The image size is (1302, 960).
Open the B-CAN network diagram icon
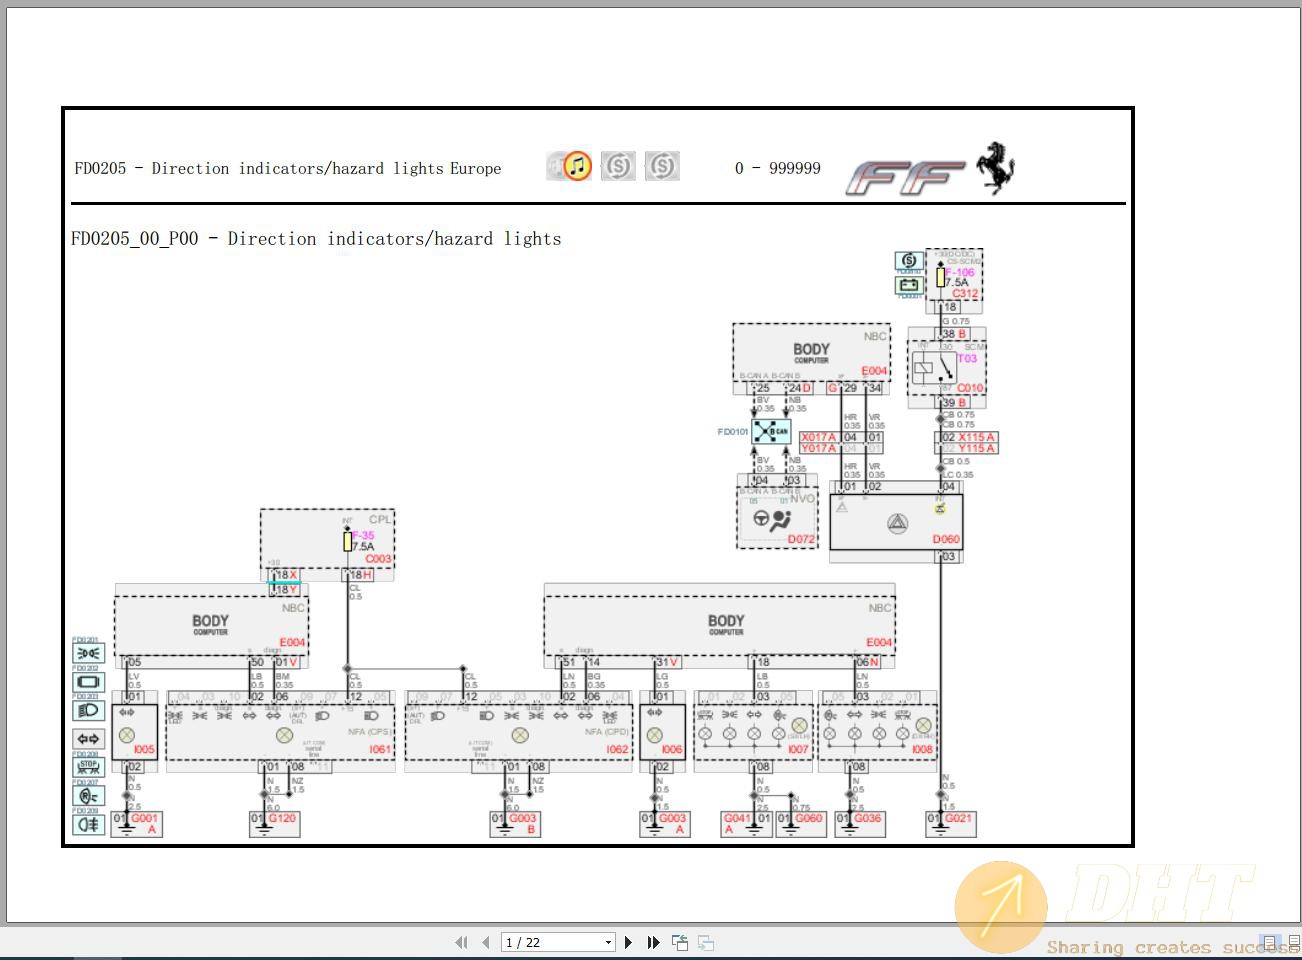[x=771, y=432]
